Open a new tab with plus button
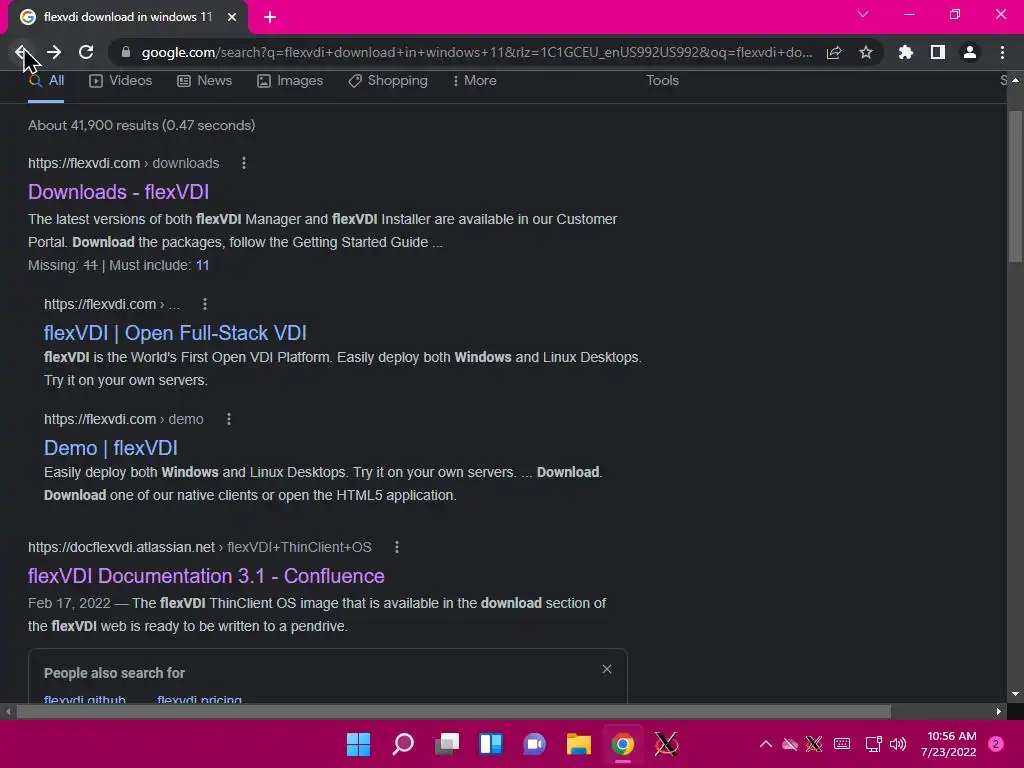The image size is (1024, 768). tap(270, 17)
